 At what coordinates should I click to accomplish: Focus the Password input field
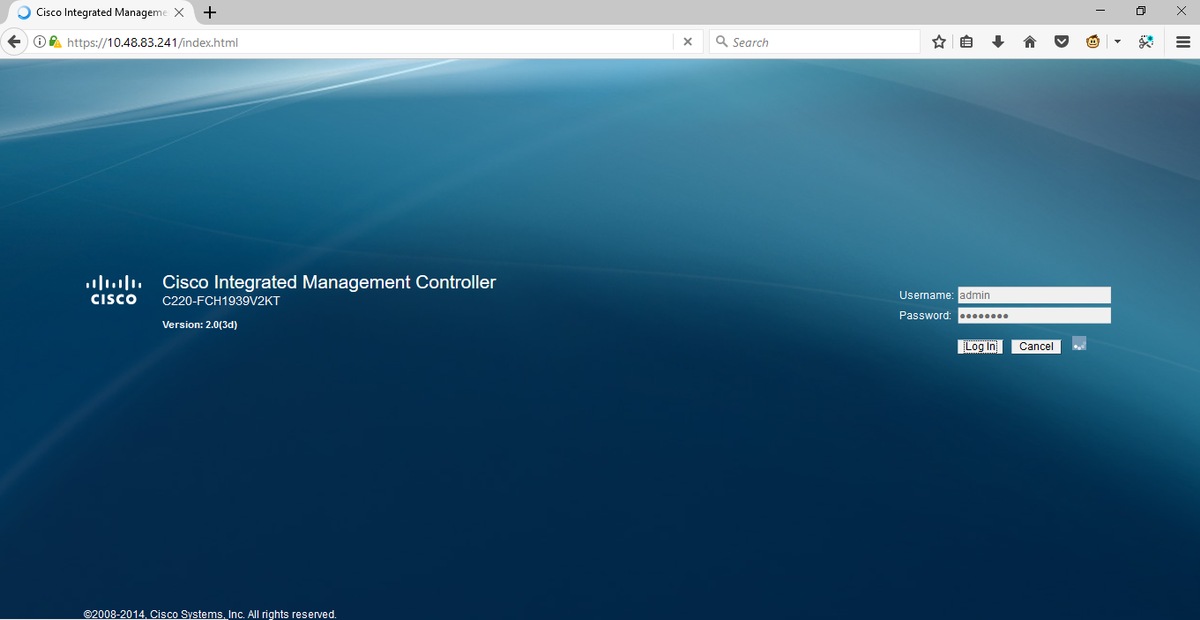1034,315
